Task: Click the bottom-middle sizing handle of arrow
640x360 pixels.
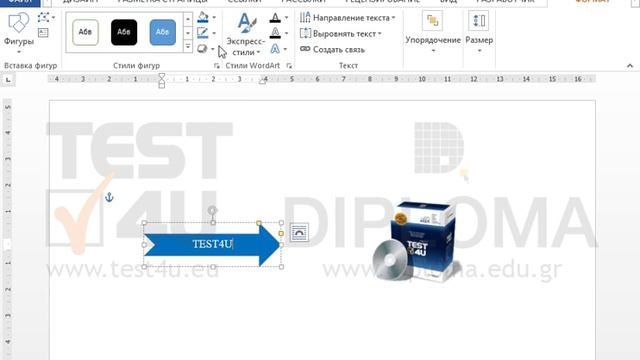Action: point(213,267)
